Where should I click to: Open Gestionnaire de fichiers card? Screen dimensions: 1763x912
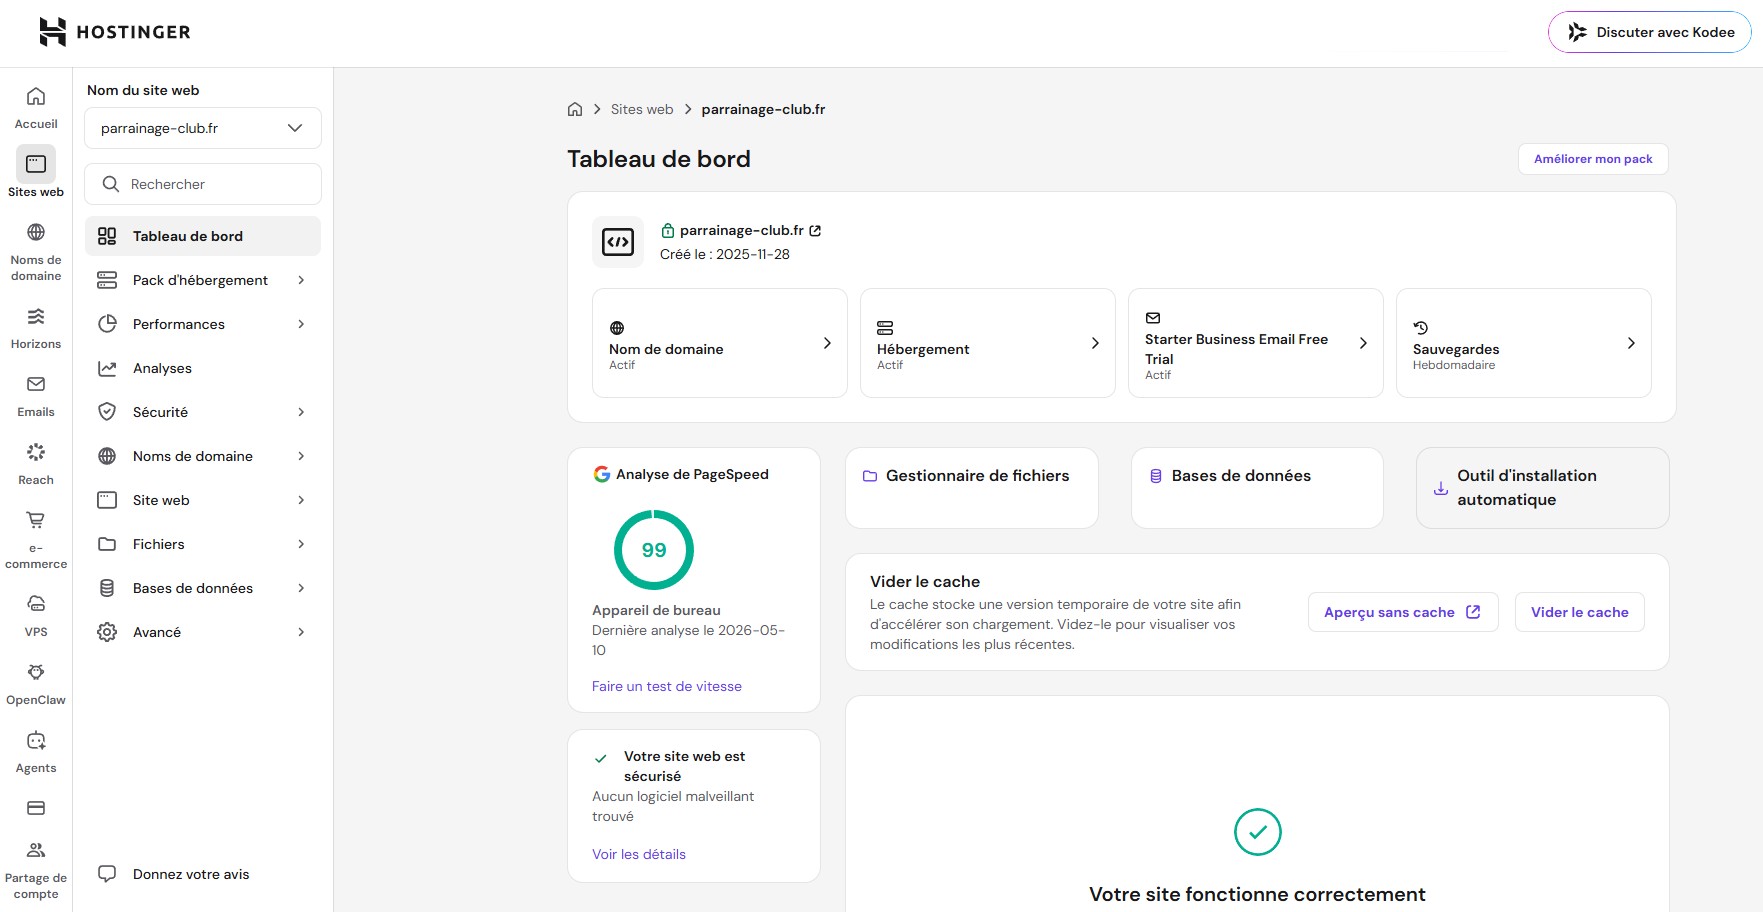(x=972, y=488)
